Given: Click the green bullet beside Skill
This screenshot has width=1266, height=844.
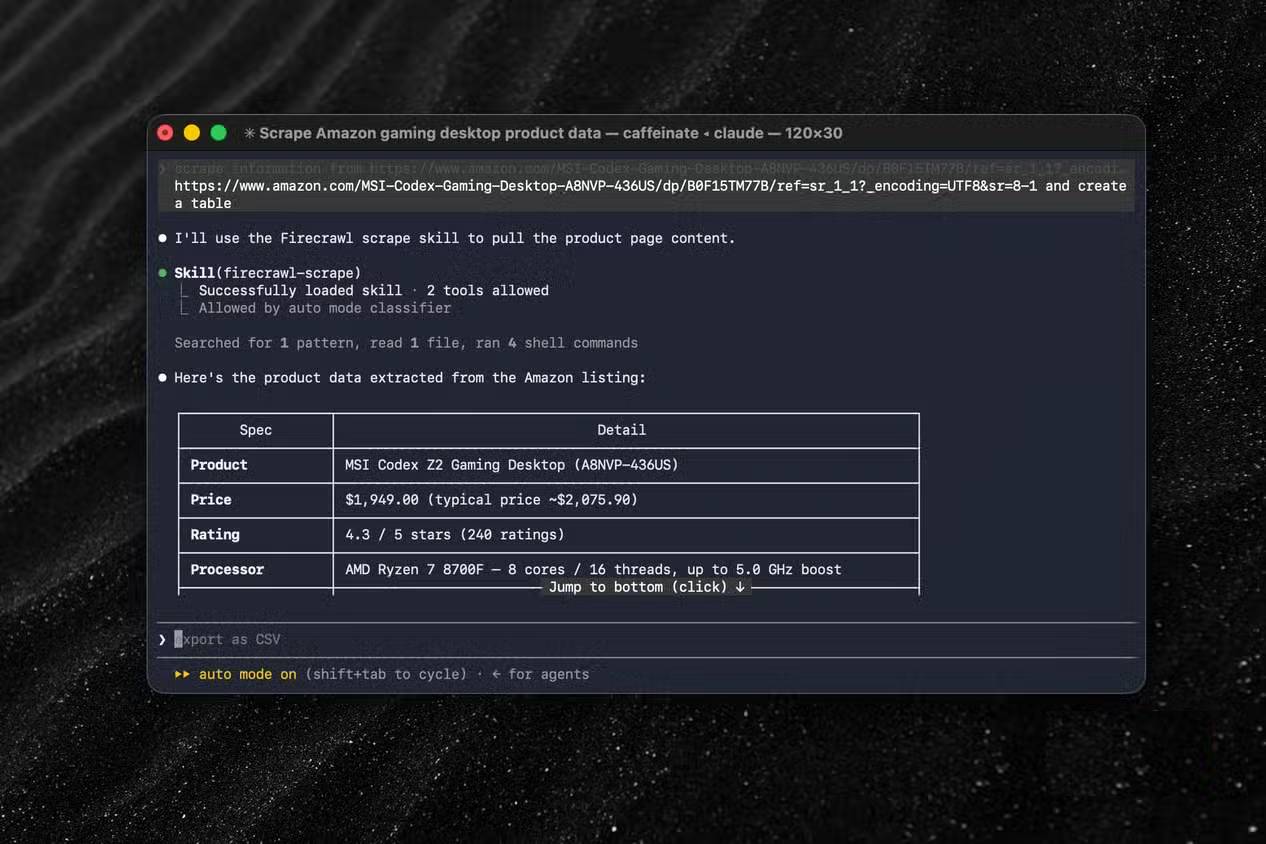Looking at the screenshot, I should click(162, 273).
